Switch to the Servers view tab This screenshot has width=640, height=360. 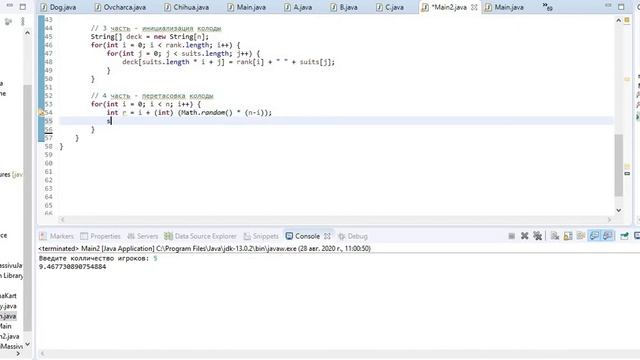pos(142,236)
